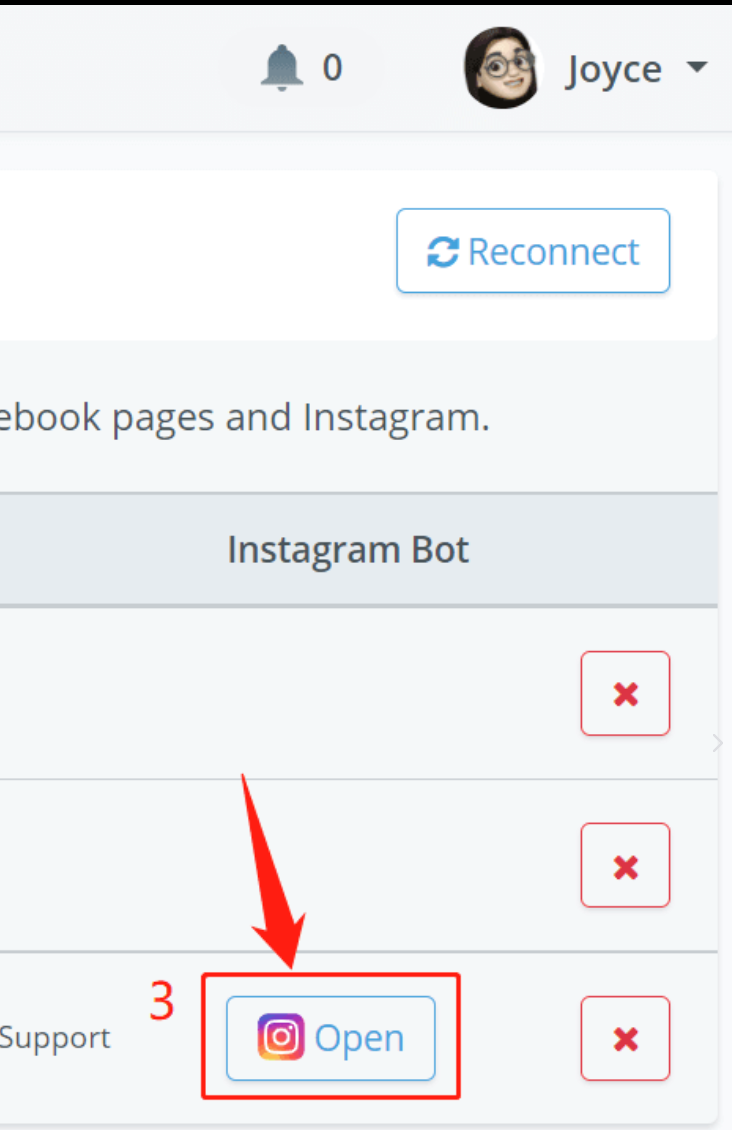The height and width of the screenshot is (1130, 732).
Task: Click the word "Reconnect" label
Action: point(553,252)
